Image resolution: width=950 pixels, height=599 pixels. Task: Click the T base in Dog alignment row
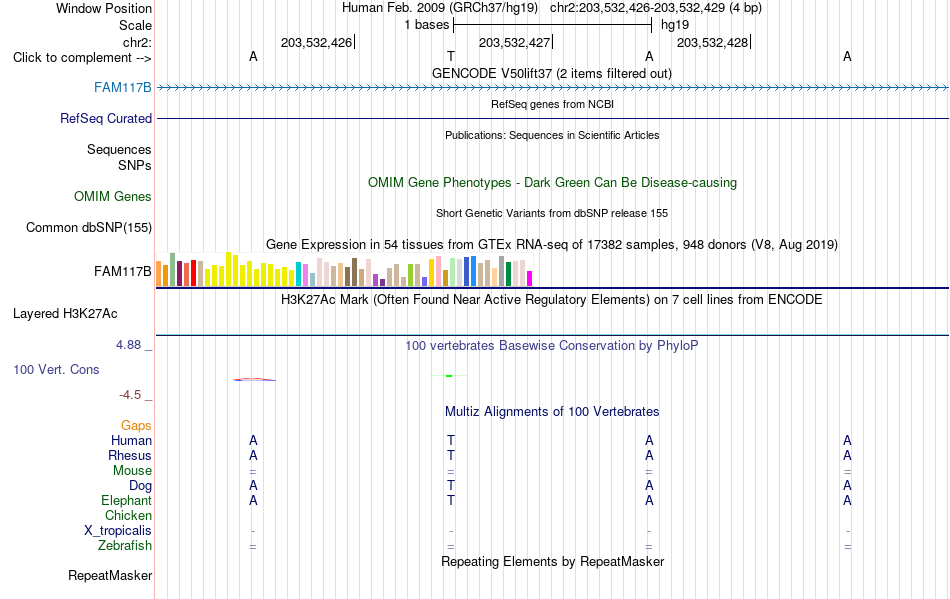coord(451,485)
